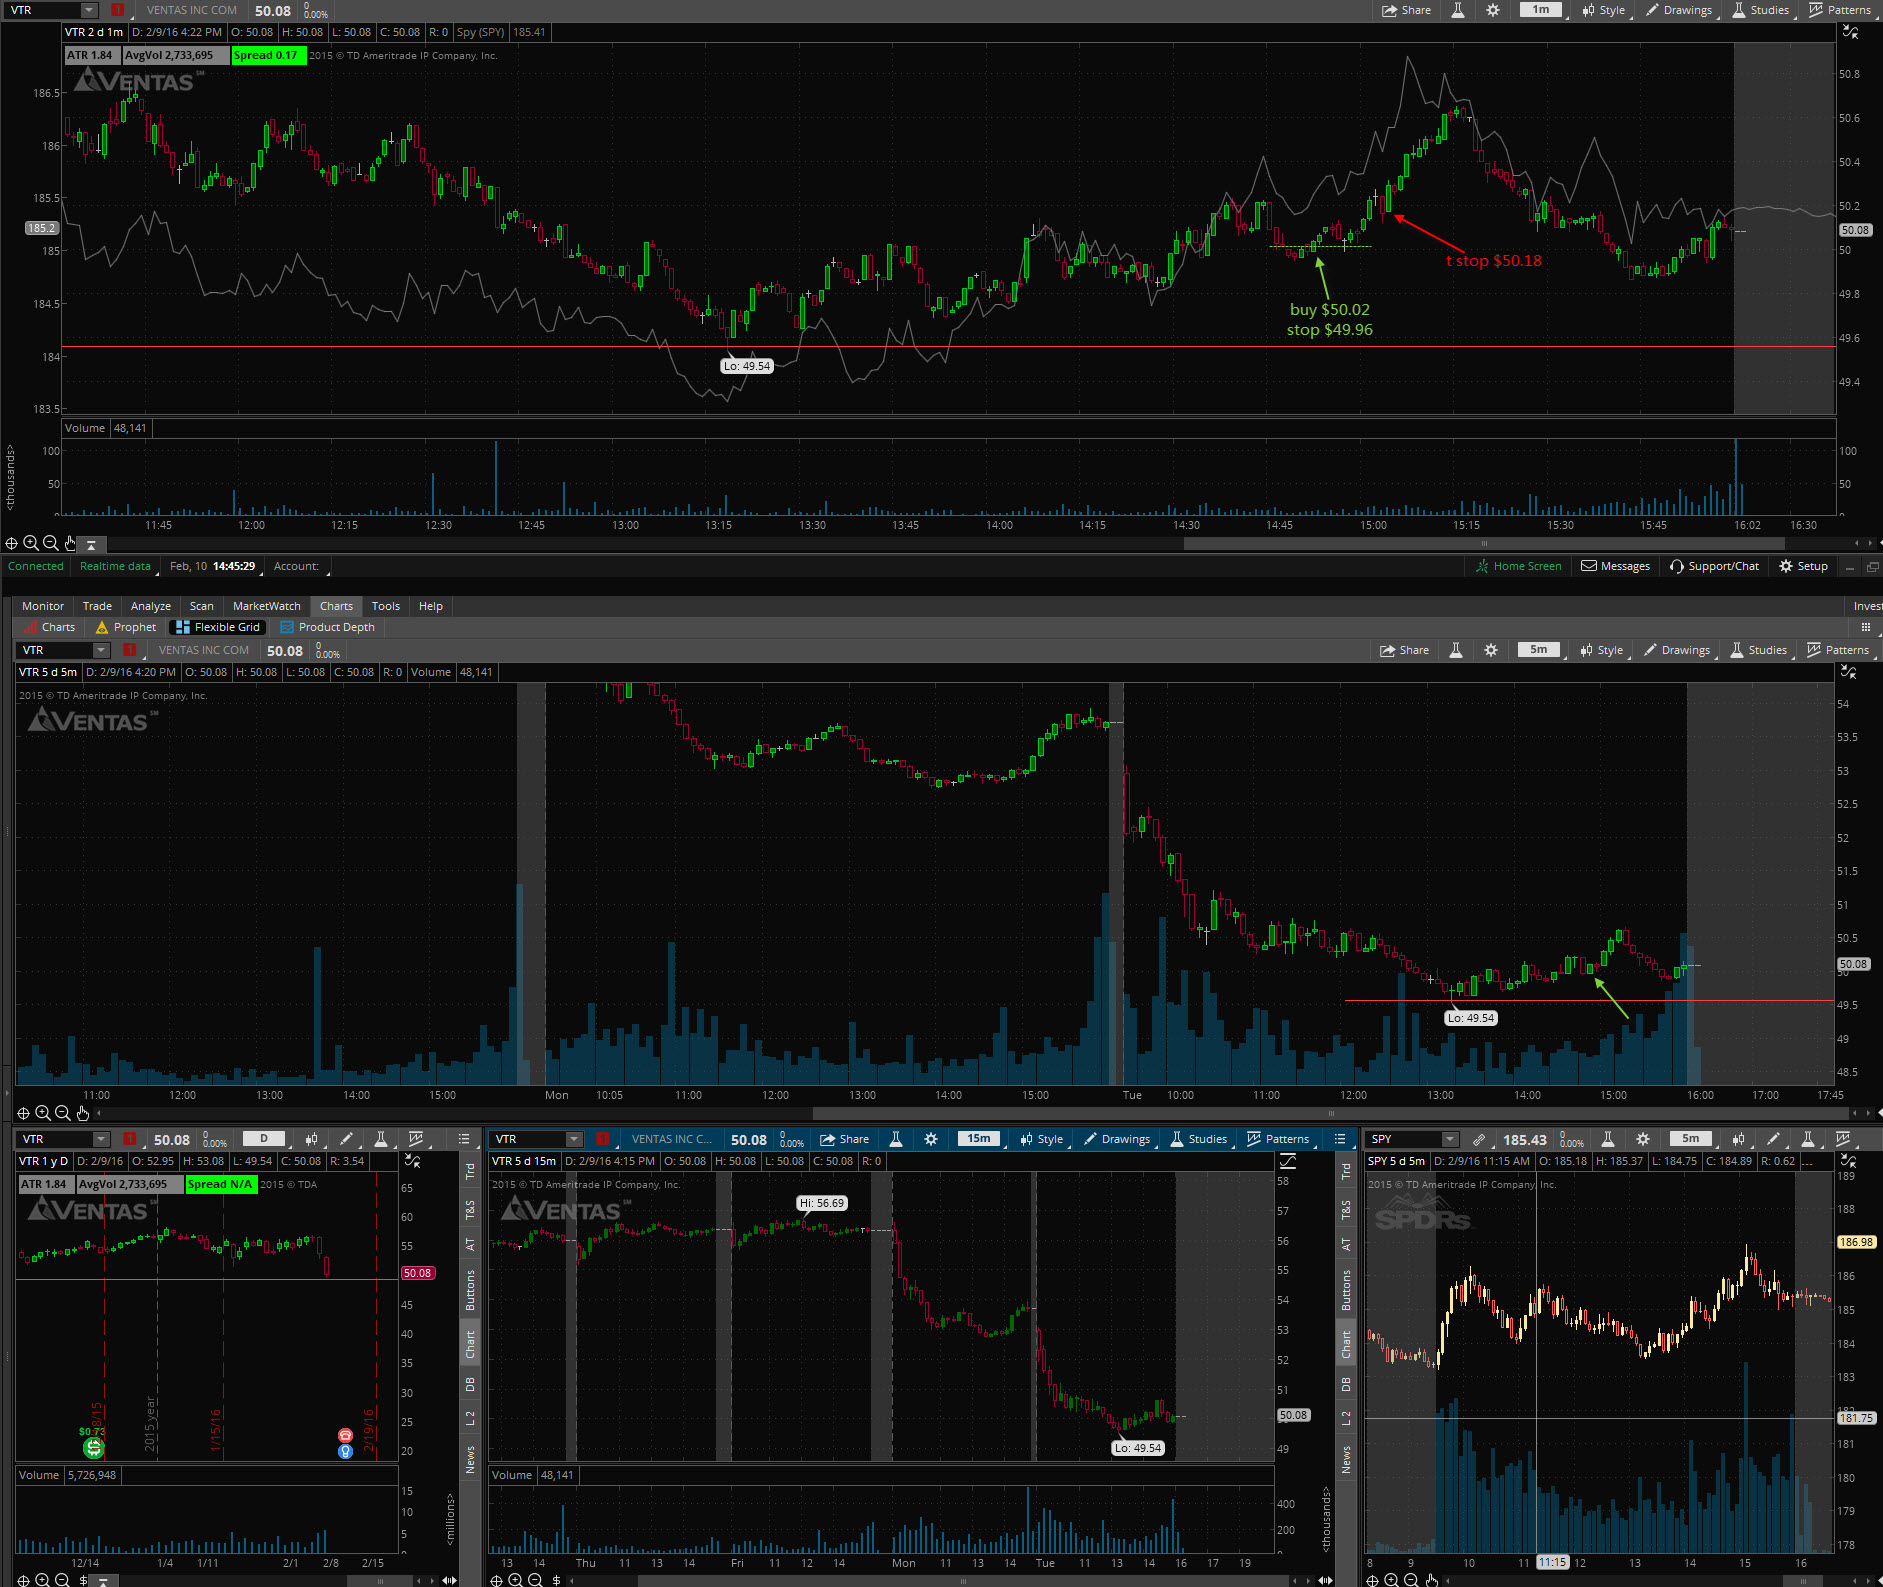Screen dimensions: 1883x1587
Task: Open chart settings gear in top chart
Action: [1493, 10]
